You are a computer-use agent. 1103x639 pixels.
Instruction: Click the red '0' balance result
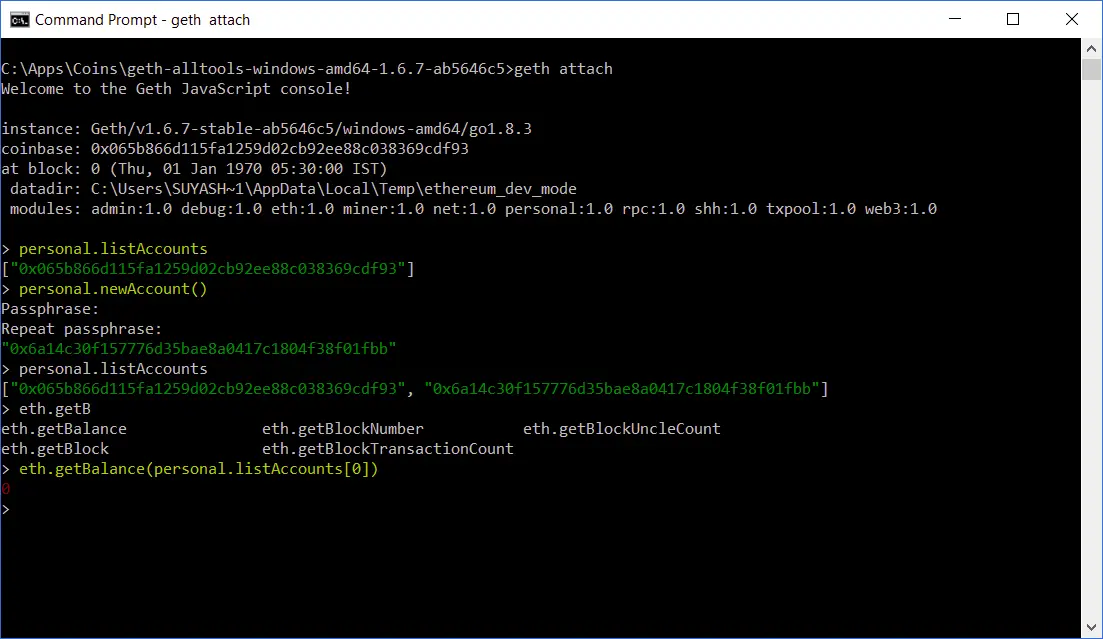[6, 488]
